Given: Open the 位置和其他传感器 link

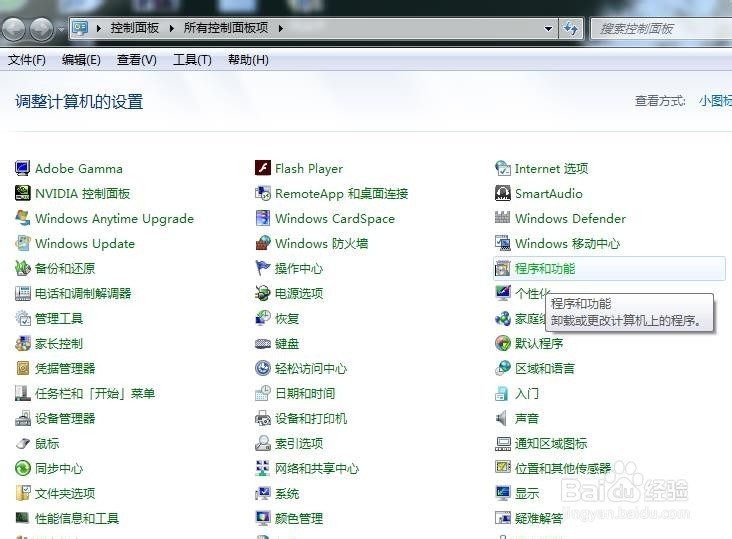Looking at the screenshot, I should 563,468.
